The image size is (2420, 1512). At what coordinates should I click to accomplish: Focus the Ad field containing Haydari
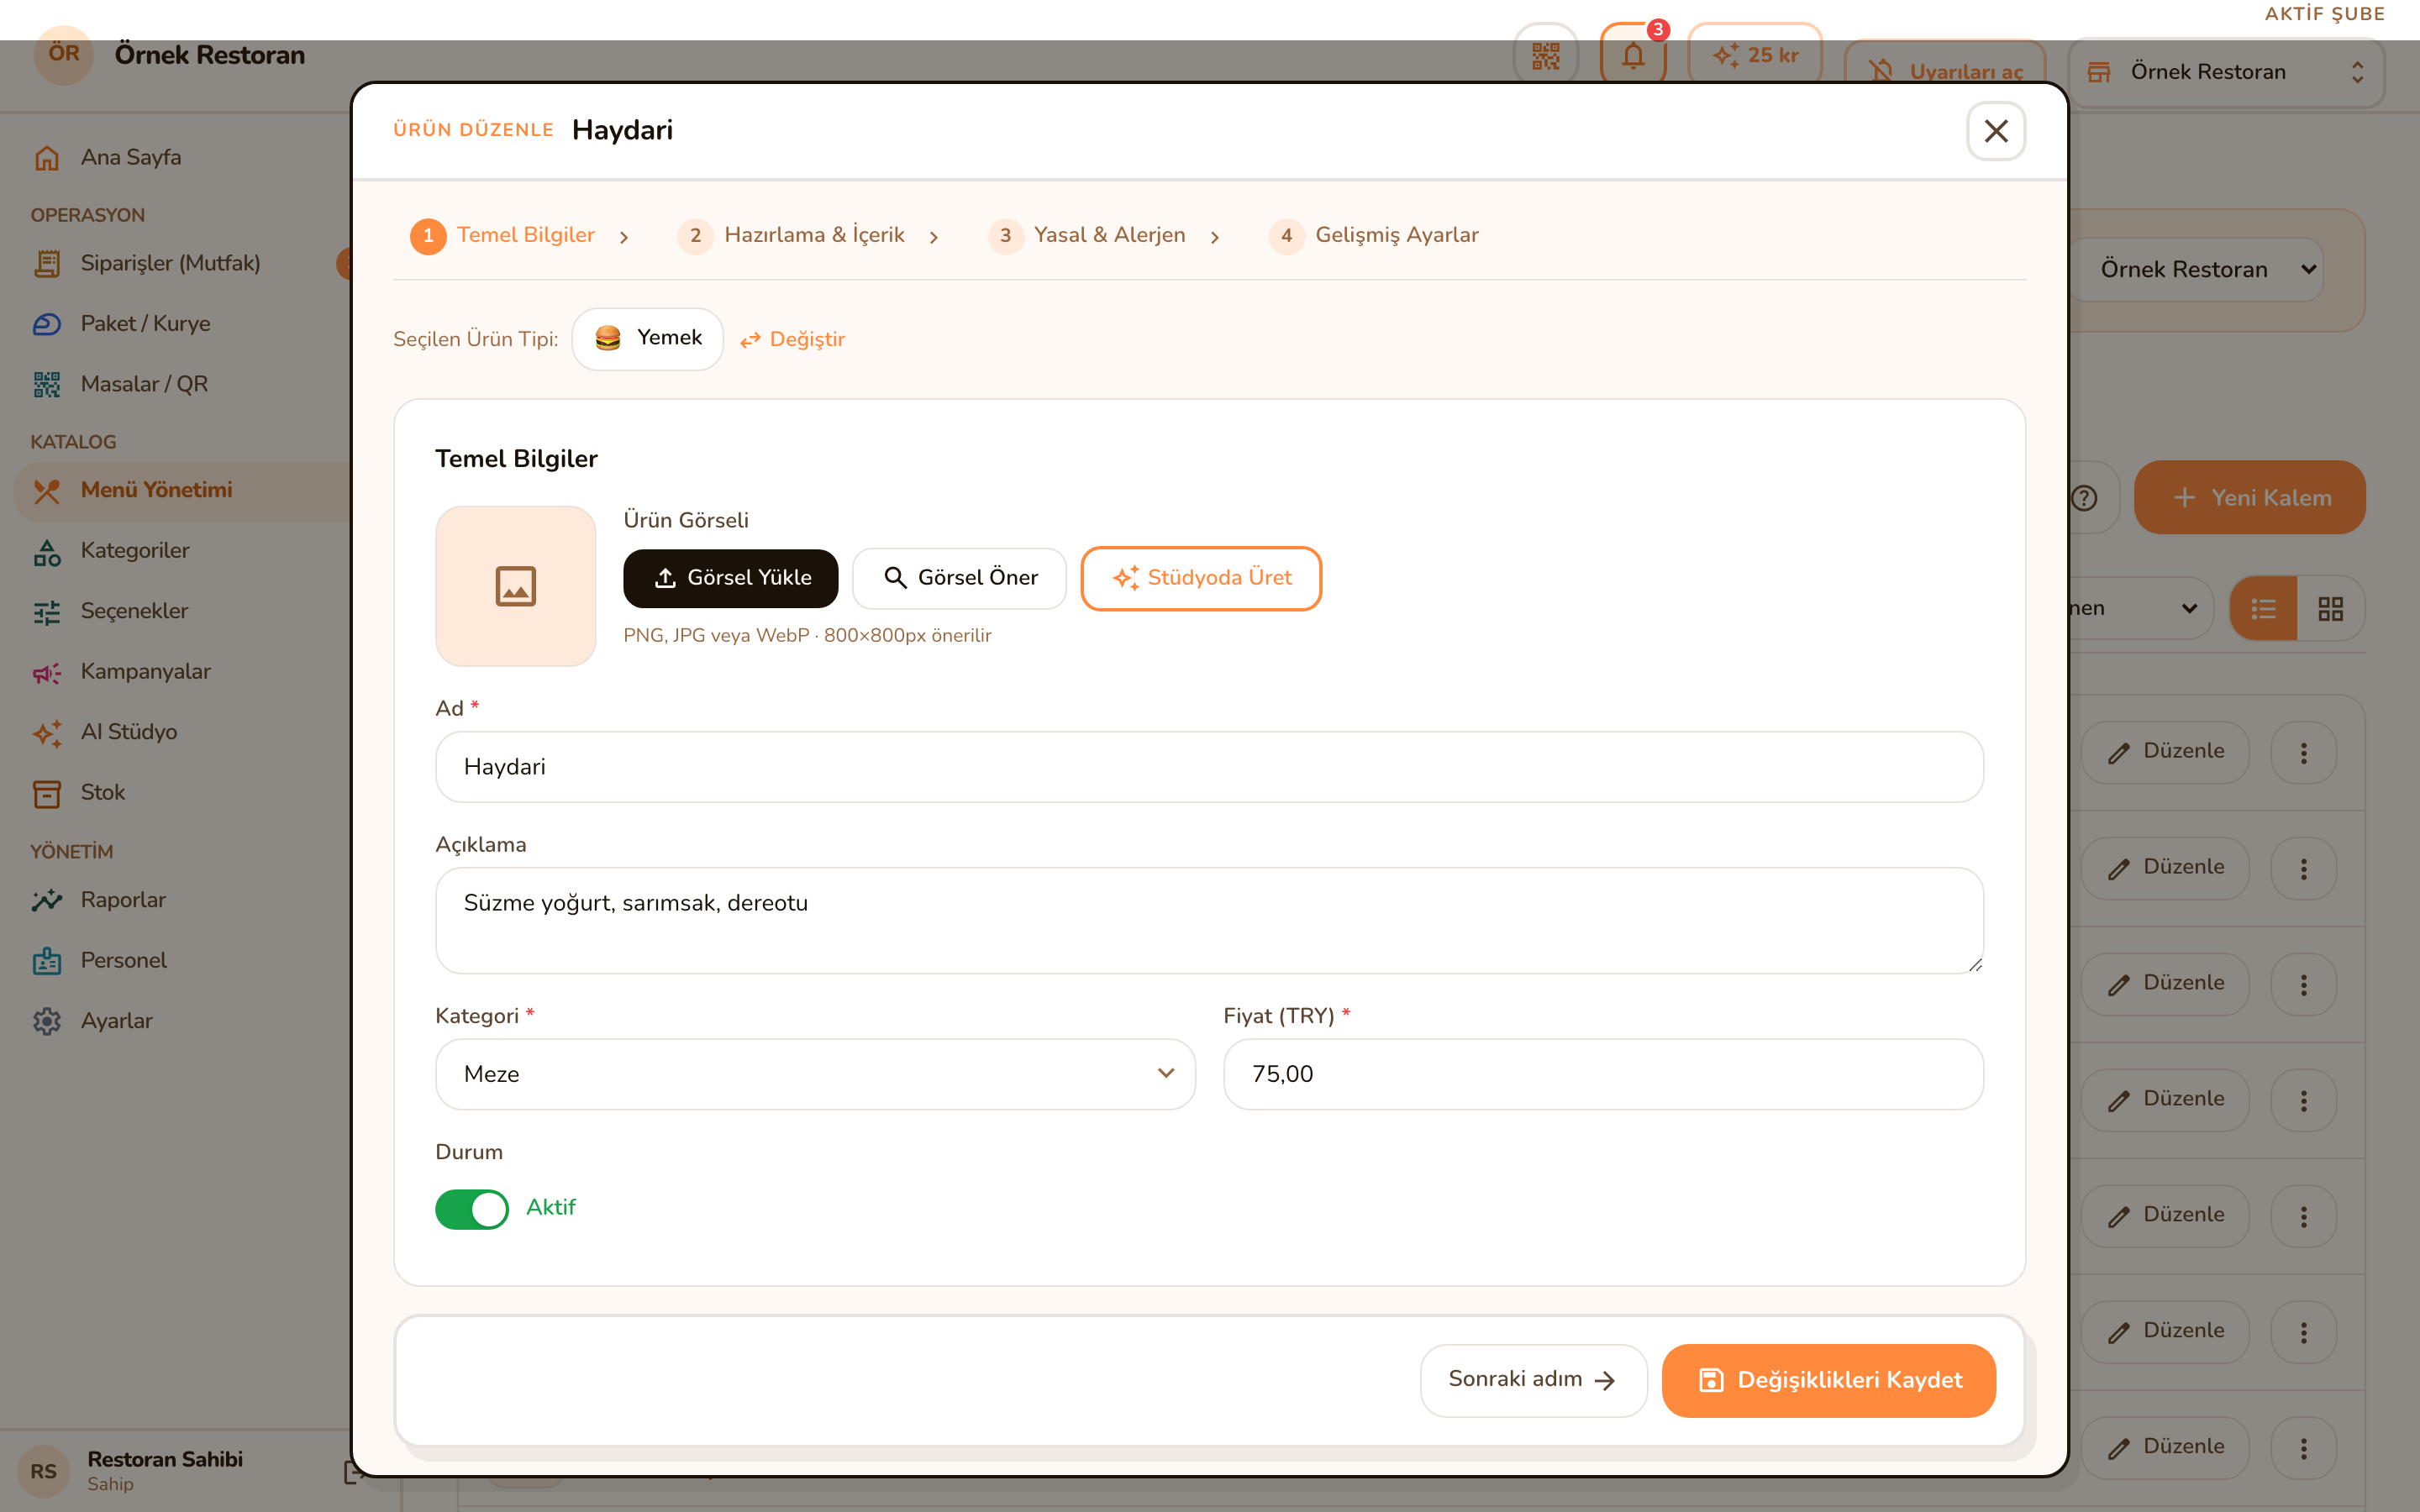click(1209, 767)
